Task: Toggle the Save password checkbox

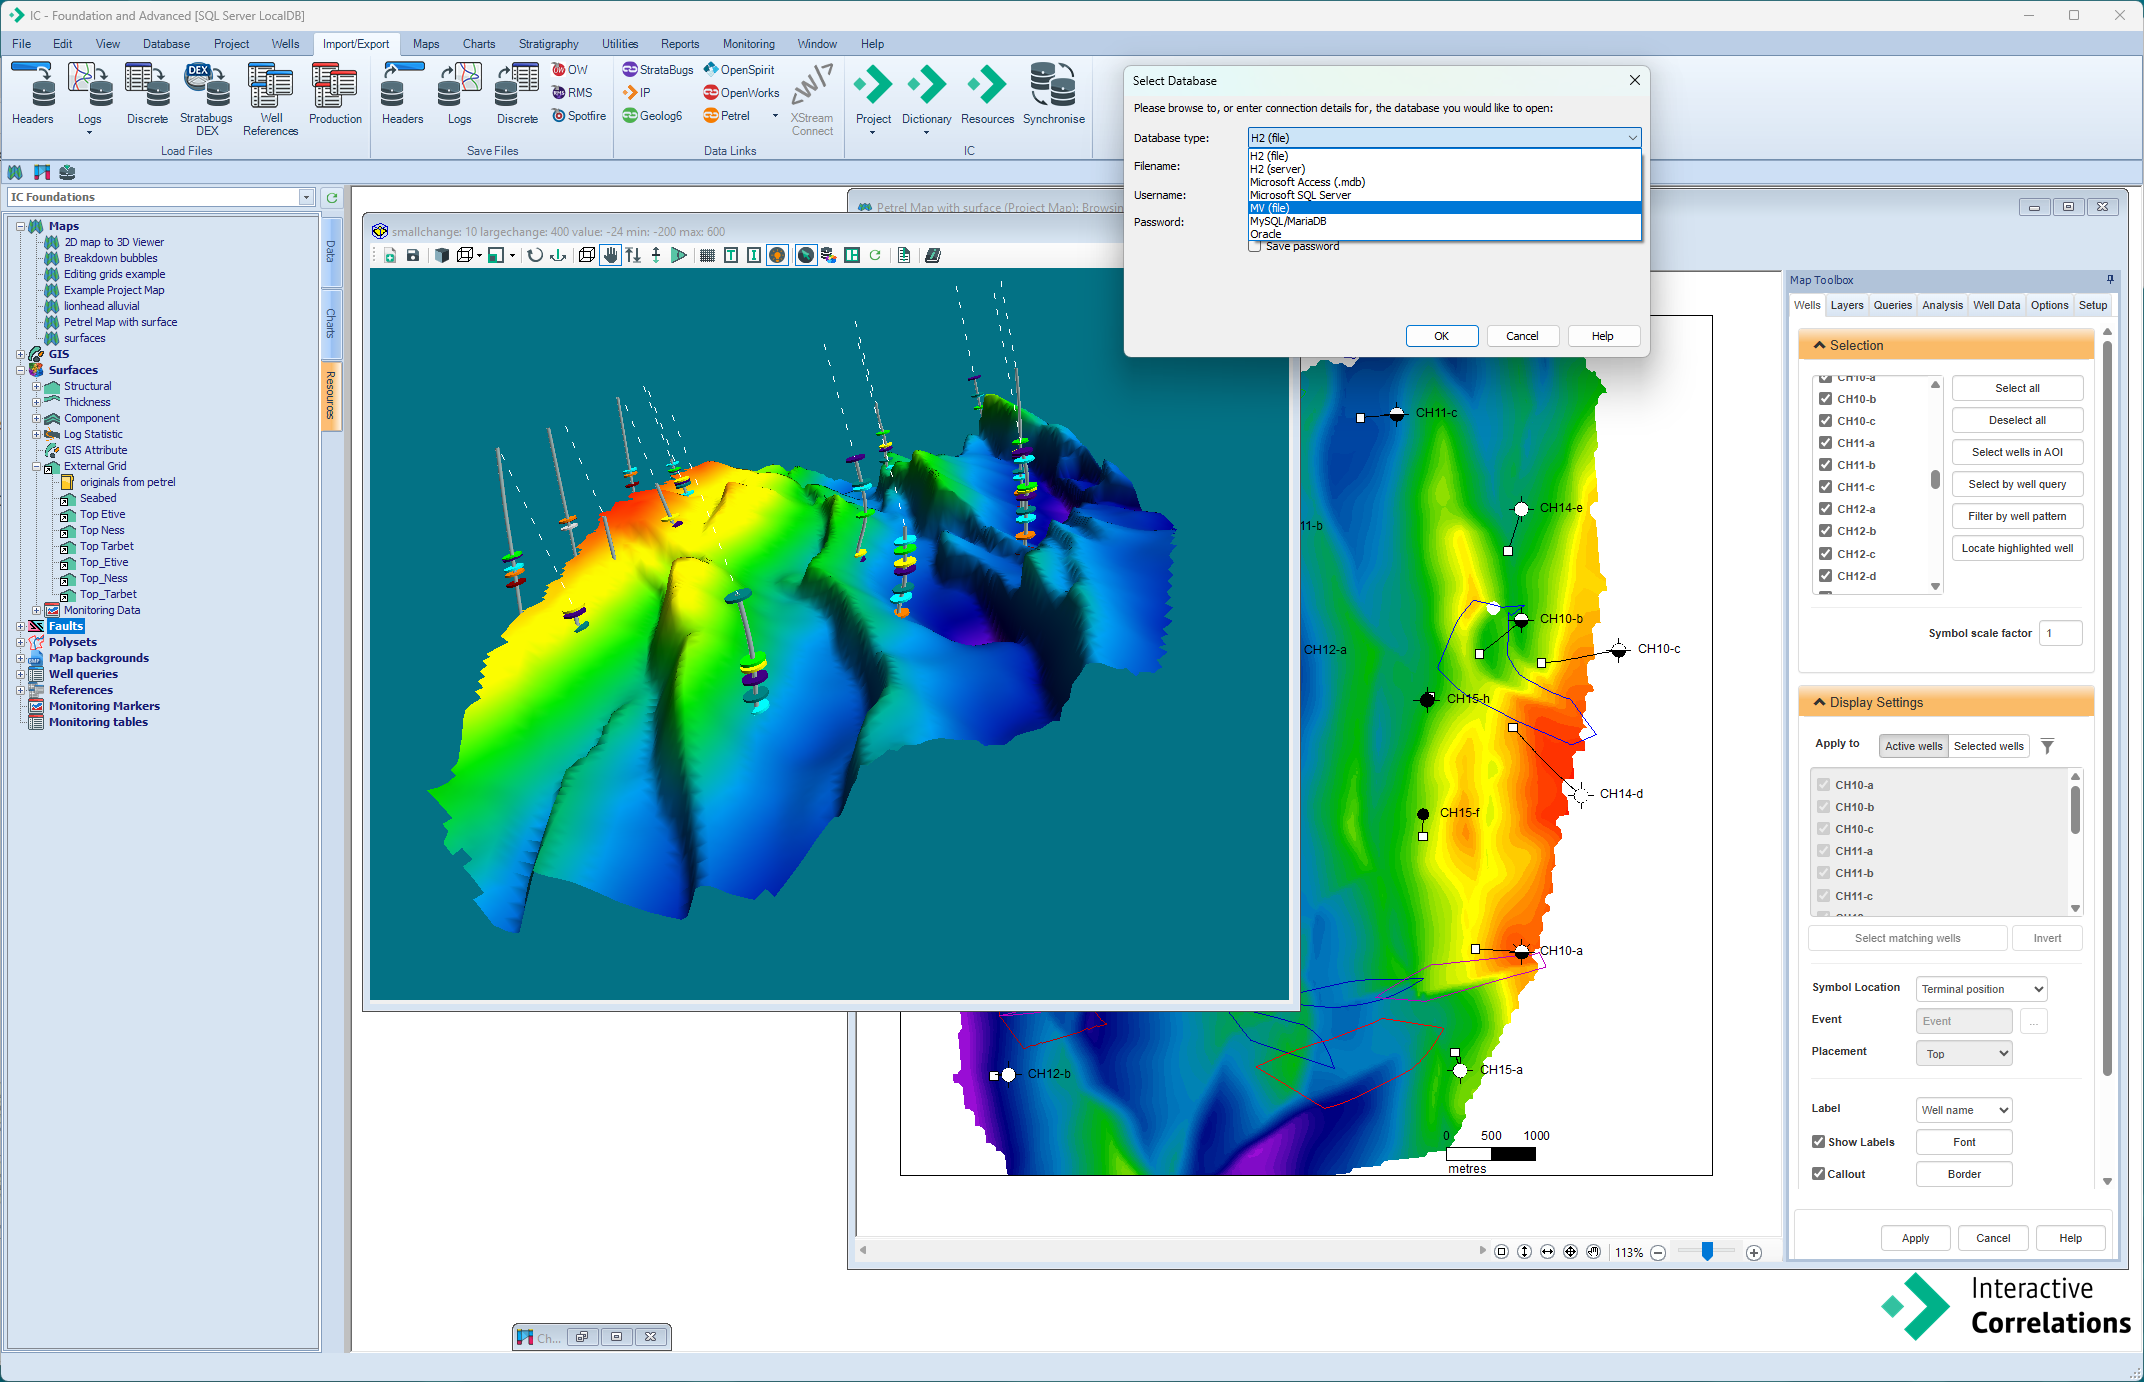Action: pos(1250,247)
